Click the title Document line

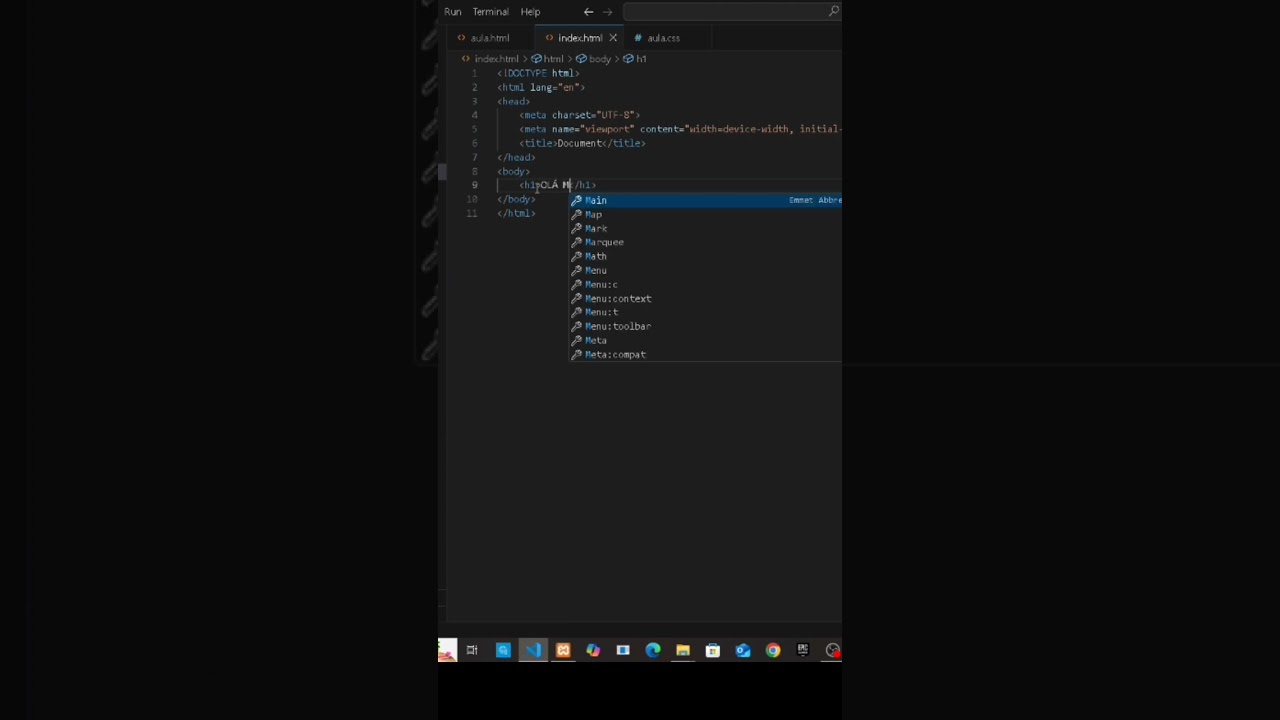pos(582,143)
